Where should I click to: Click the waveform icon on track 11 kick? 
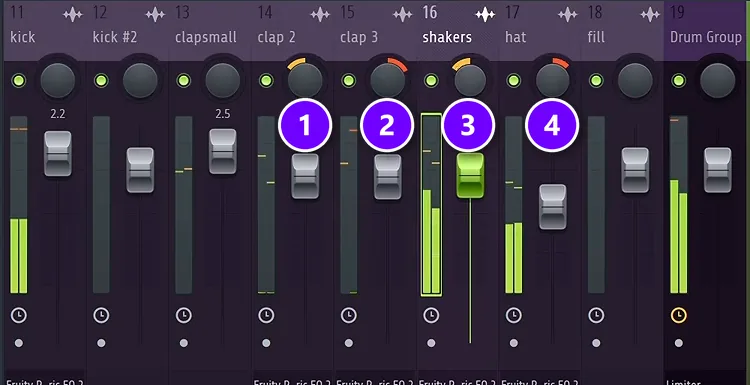point(73,14)
